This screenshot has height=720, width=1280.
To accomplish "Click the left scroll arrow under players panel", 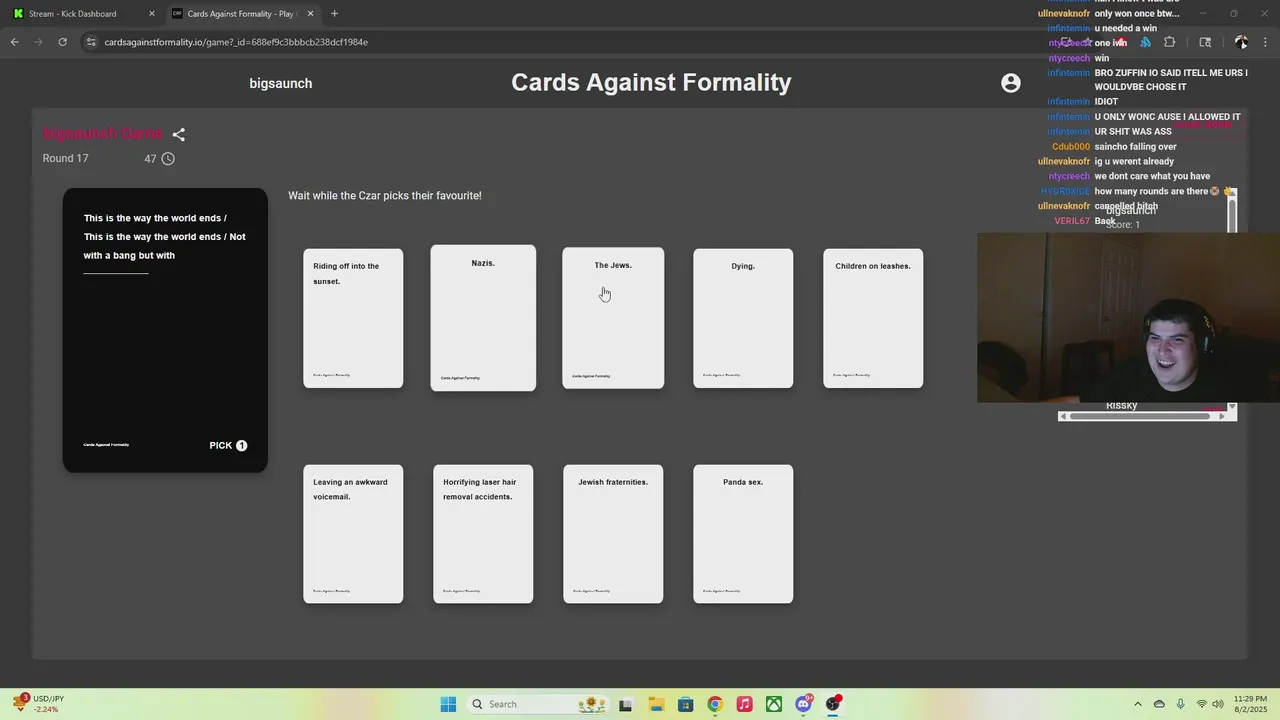I will [x=1063, y=416].
